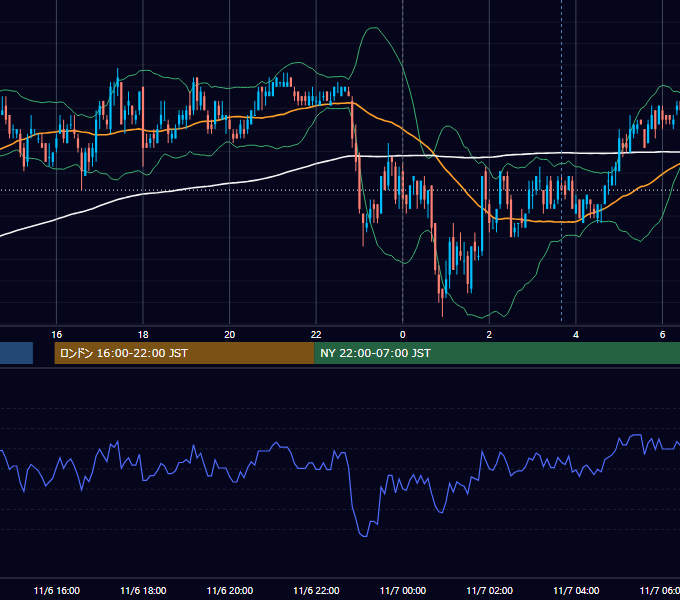Image resolution: width=680 pixels, height=600 pixels.
Task: Click the 20 hour label on the chart axis
Action: coord(229,335)
